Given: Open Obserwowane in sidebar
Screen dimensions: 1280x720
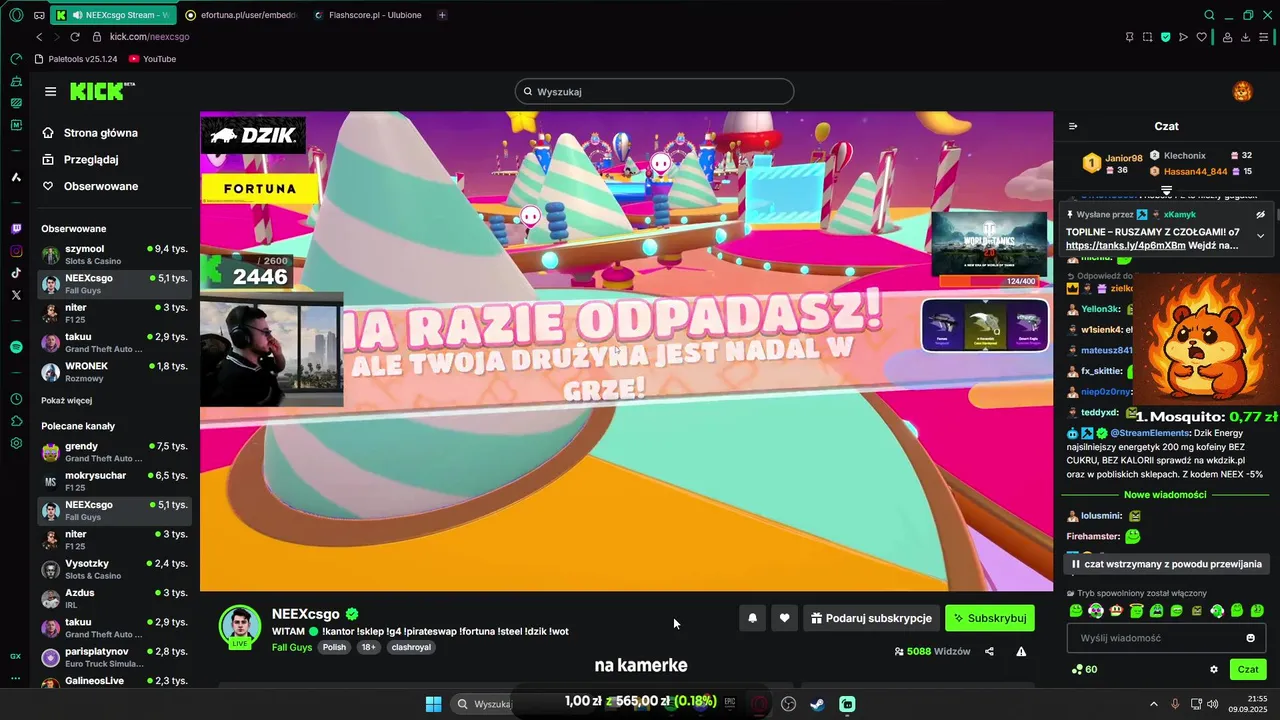Looking at the screenshot, I should coord(90,186).
